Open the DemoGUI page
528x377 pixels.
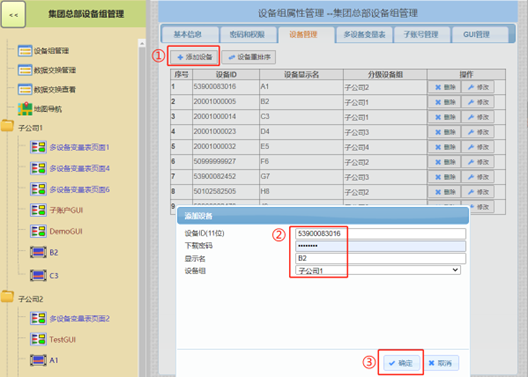pyautogui.click(x=56, y=231)
